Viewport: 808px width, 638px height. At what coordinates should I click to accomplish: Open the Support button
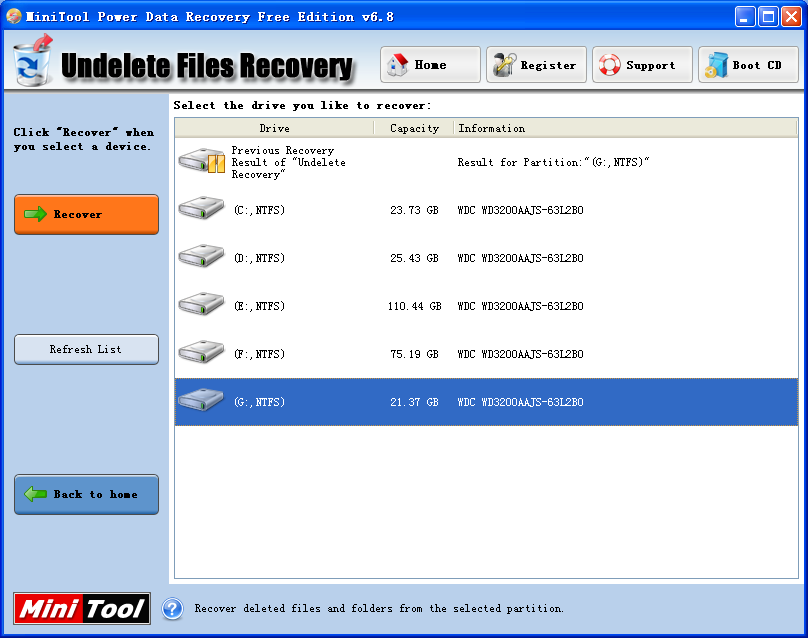(x=642, y=64)
